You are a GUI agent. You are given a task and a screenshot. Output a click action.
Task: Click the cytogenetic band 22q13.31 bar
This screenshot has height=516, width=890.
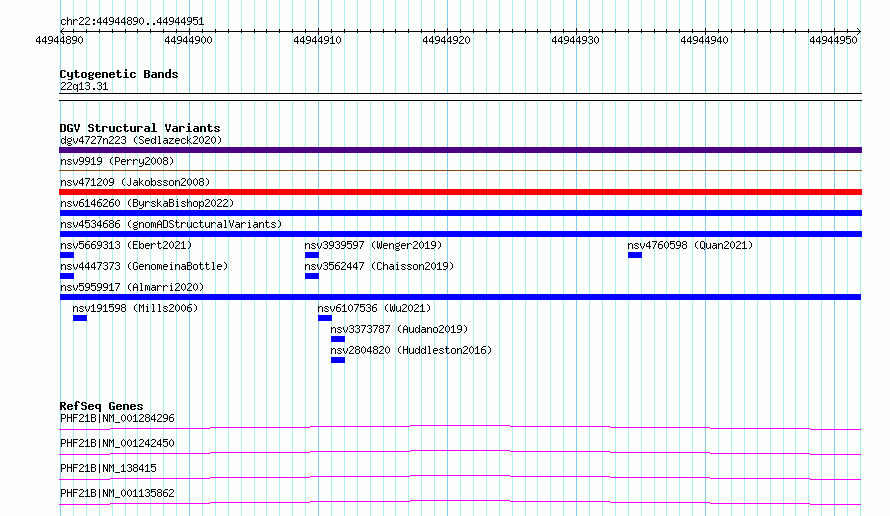tap(460, 97)
